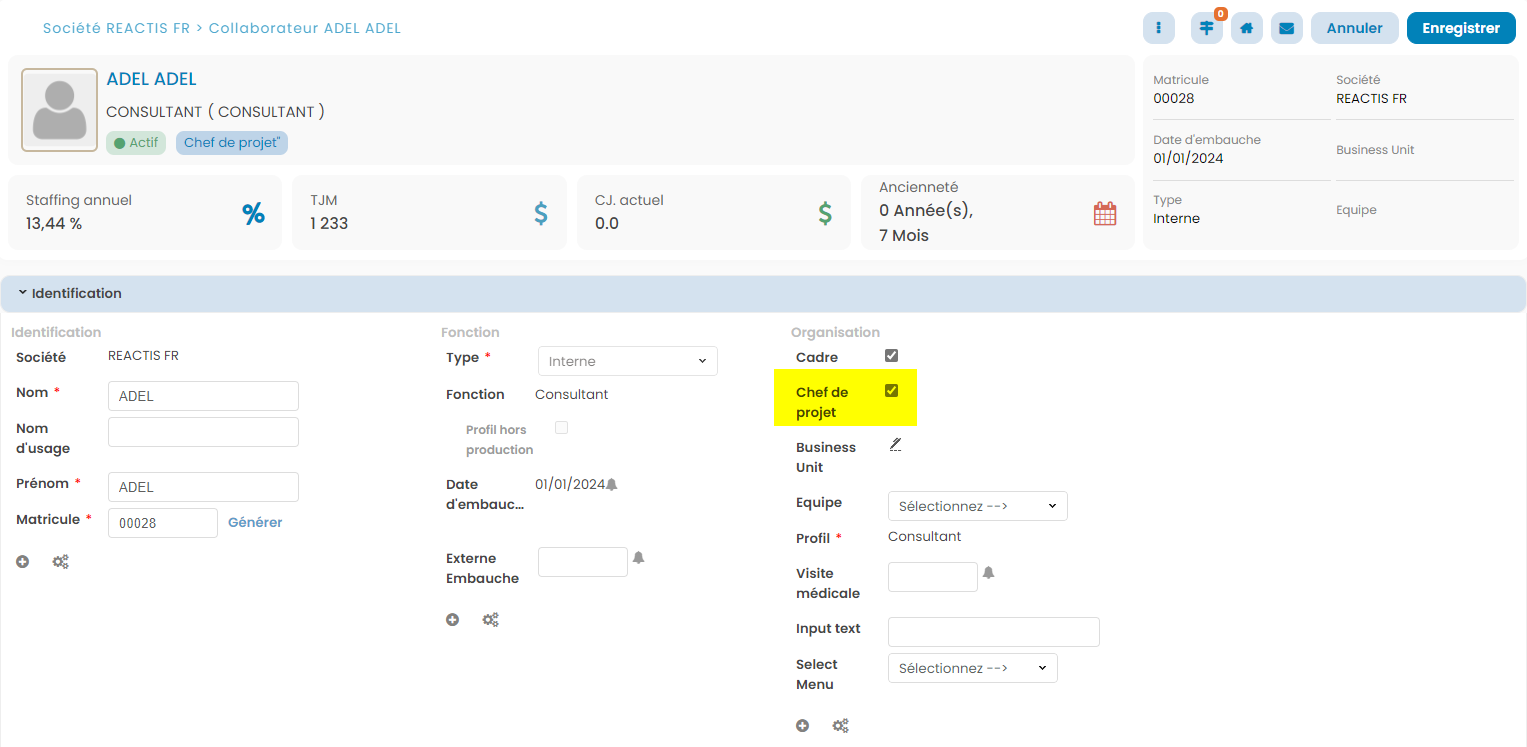Collapse the Identification section header
The height and width of the screenshot is (747, 1527).
pyautogui.click(x=70, y=294)
